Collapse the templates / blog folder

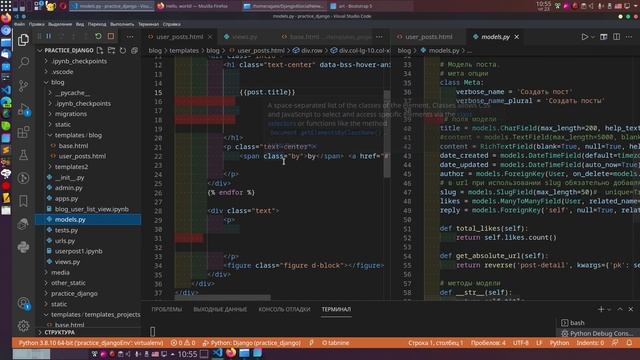[x=78, y=135]
